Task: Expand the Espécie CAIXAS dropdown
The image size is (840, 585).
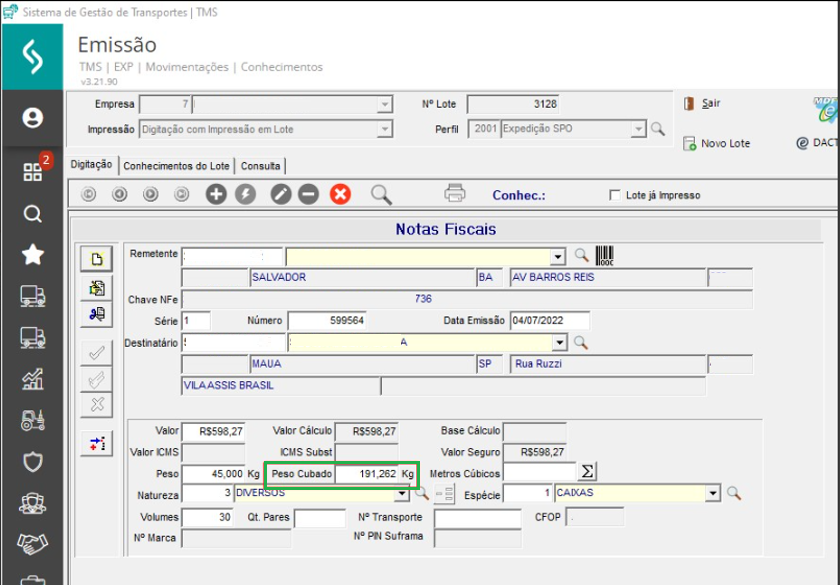Action: tap(712, 493)
